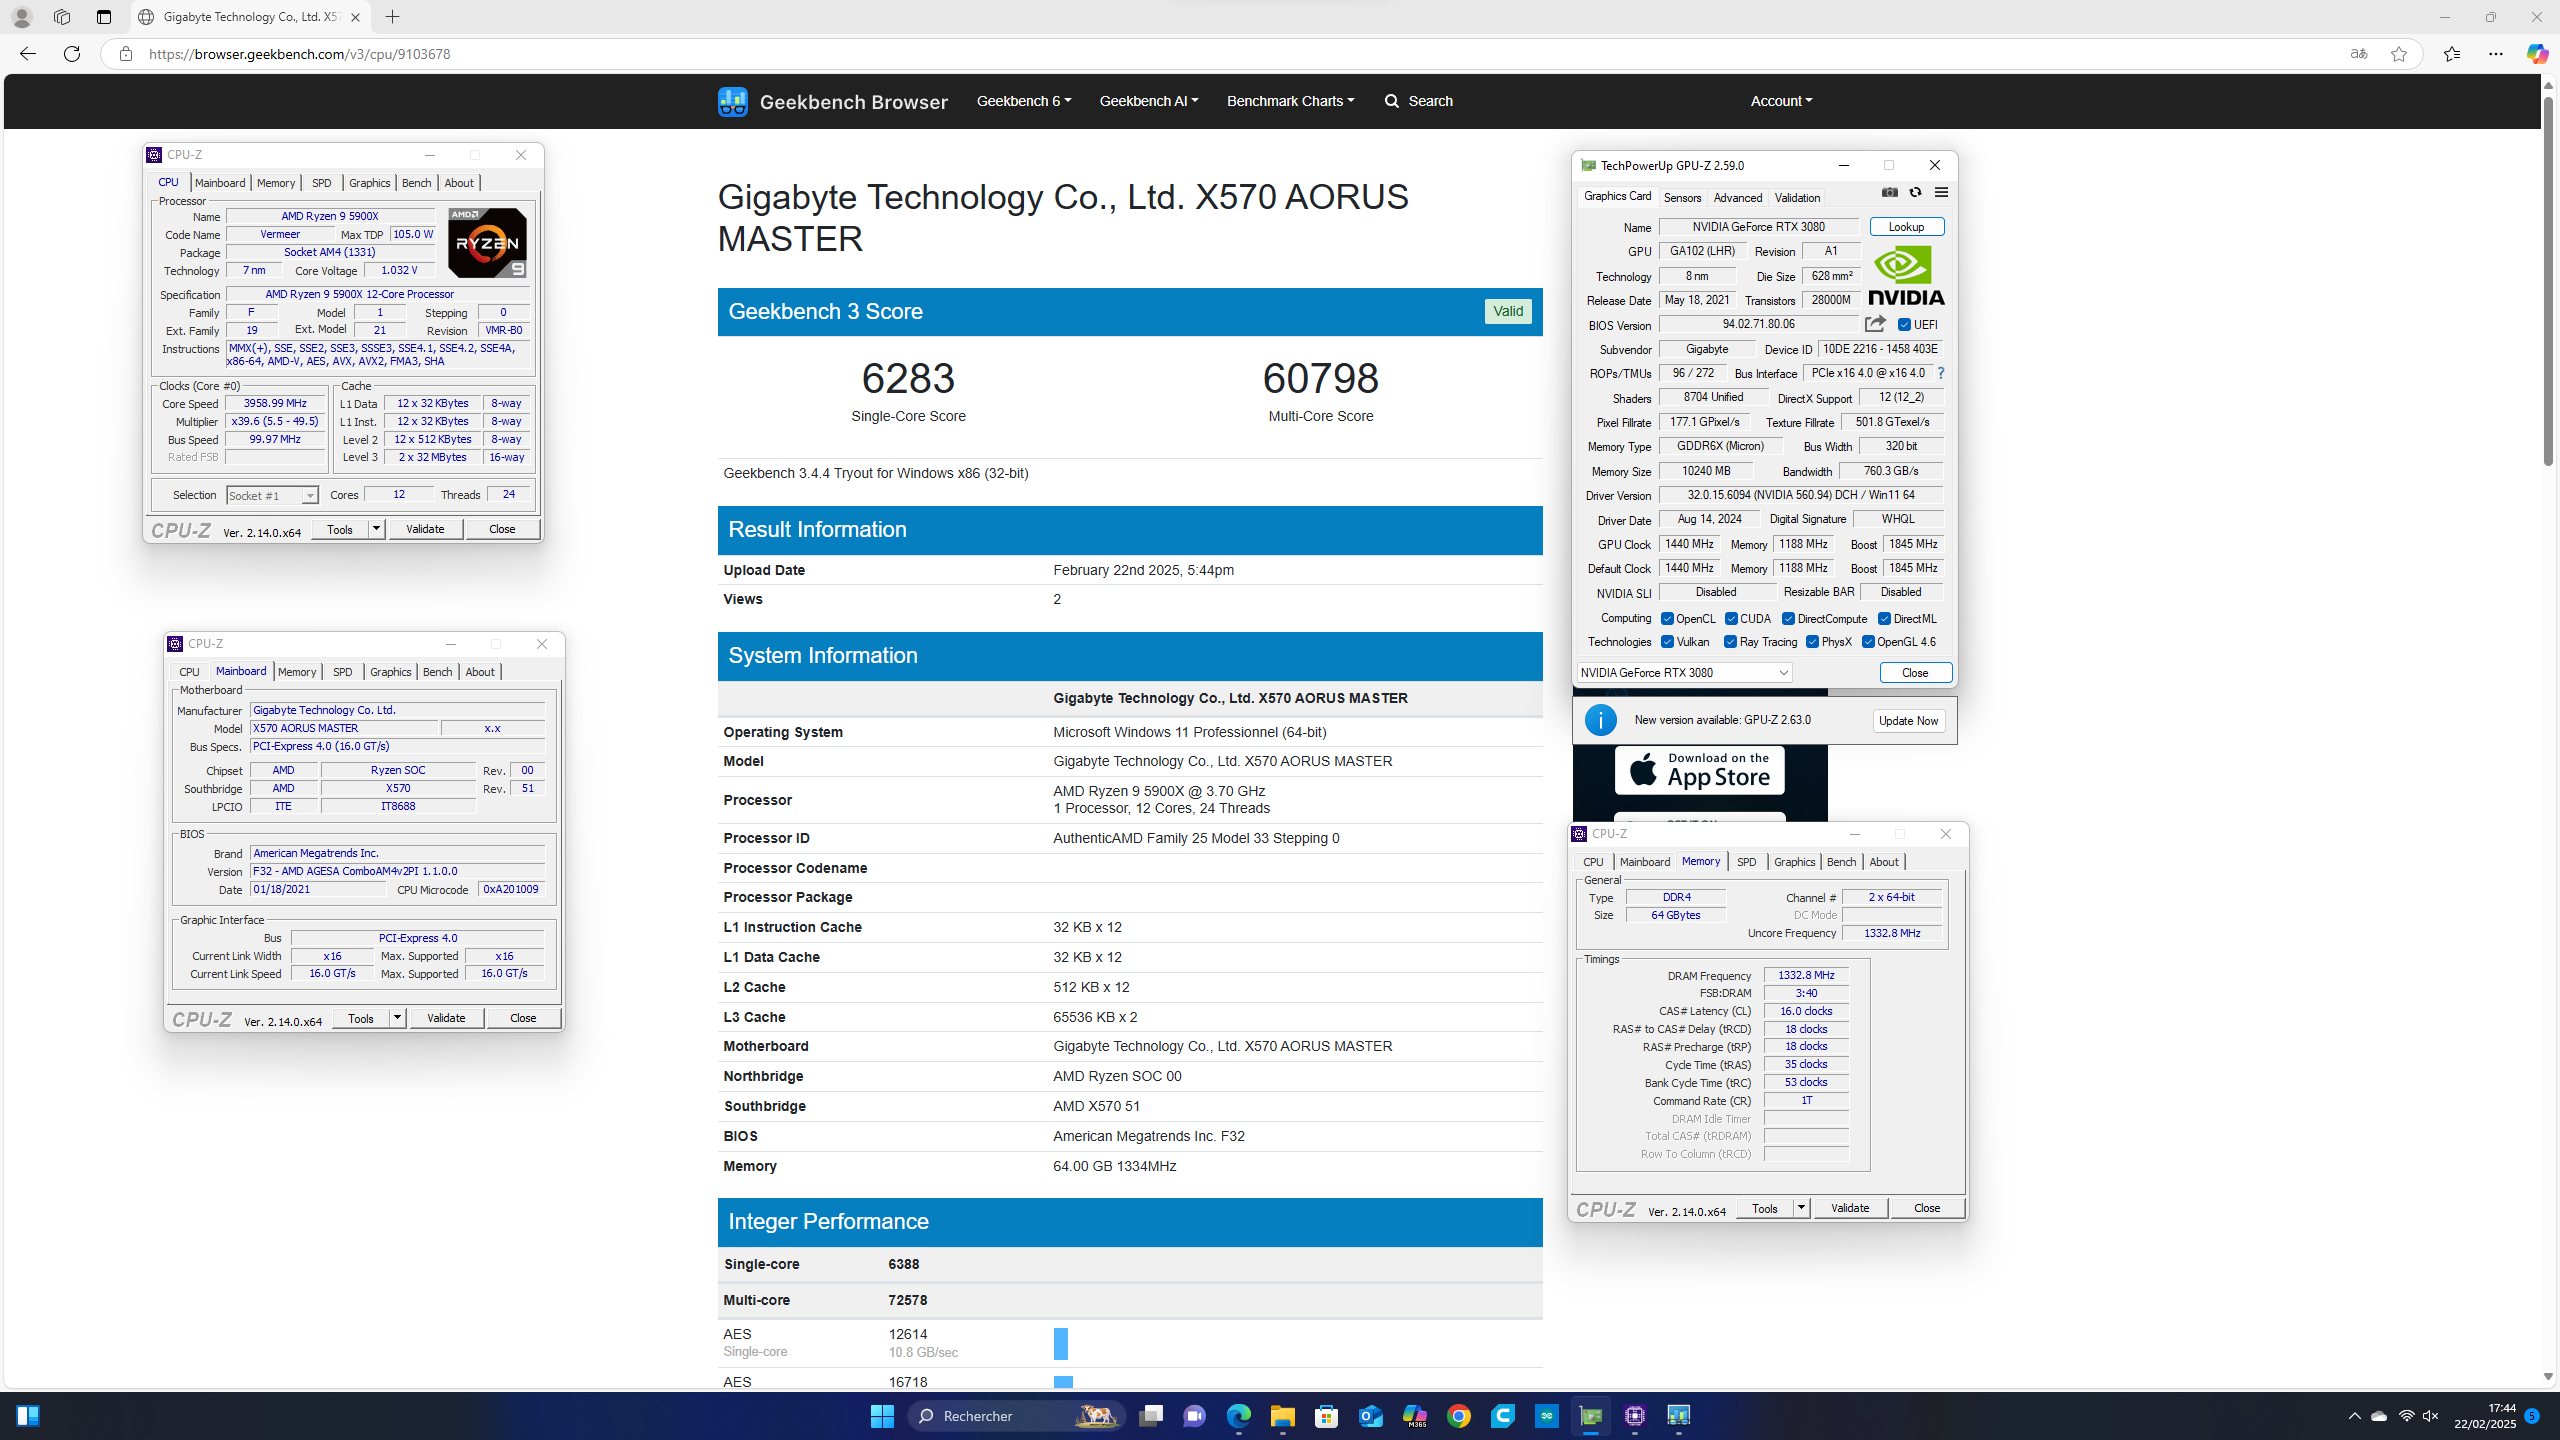Open Graphics tab in CPU-Z Memory window

pyautogui.click(x=1794, y=862)
